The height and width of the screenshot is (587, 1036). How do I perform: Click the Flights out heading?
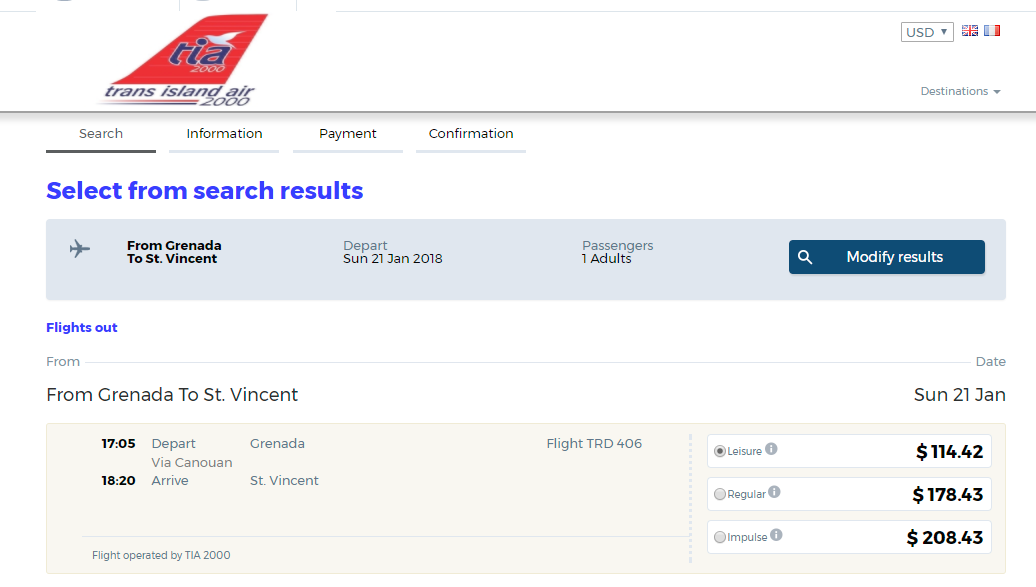82,327
